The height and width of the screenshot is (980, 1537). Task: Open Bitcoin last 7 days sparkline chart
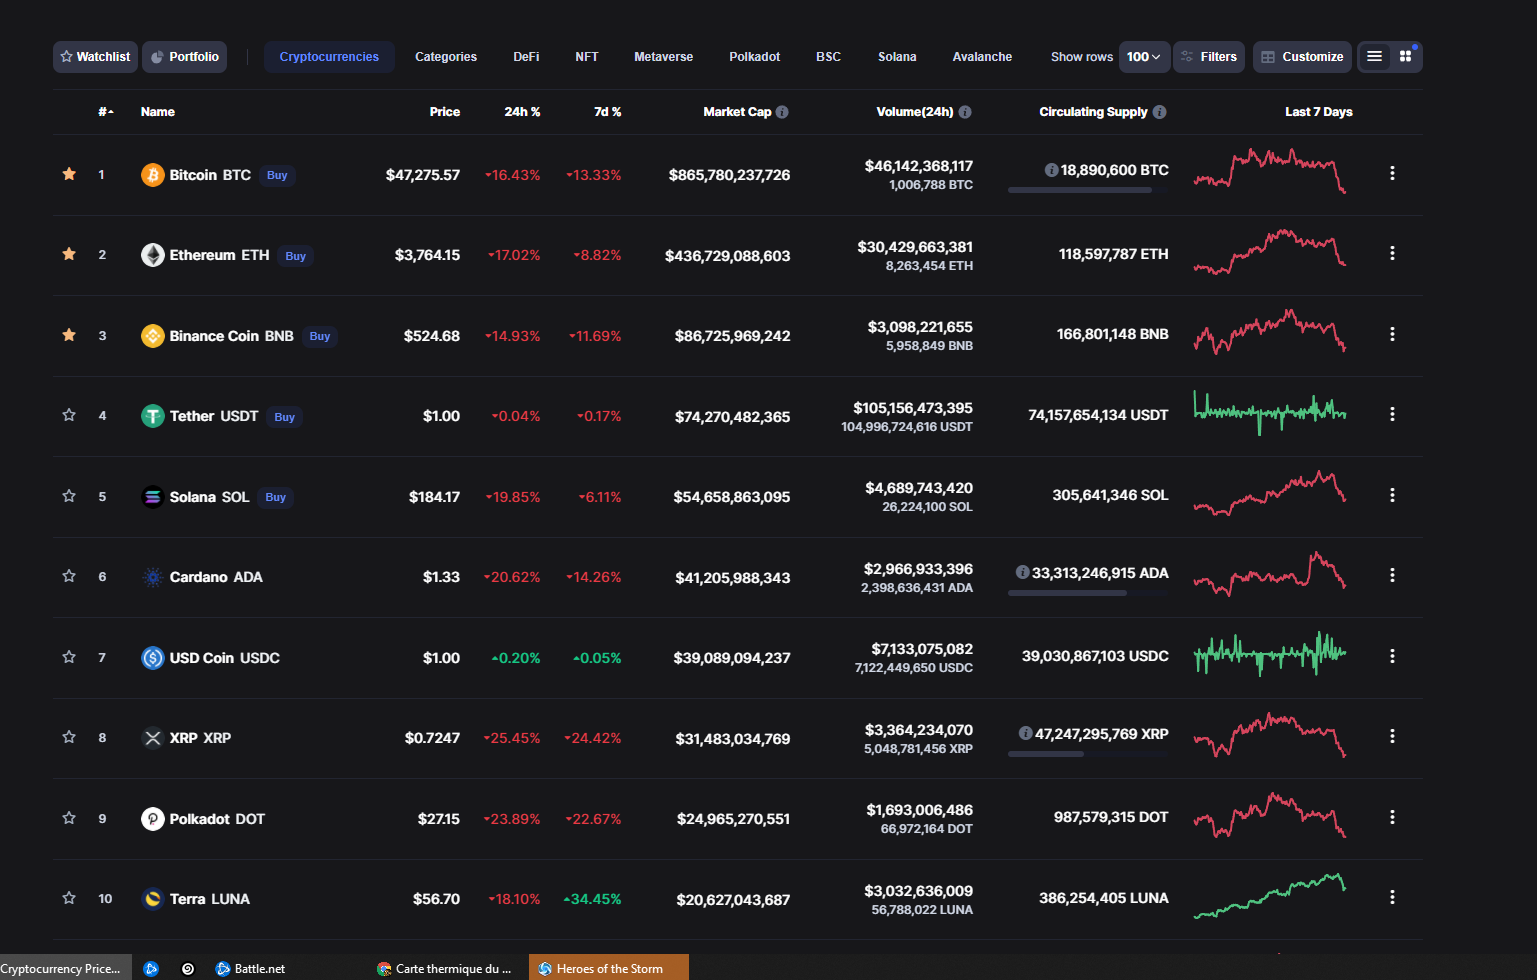[x=1270, y=170]
